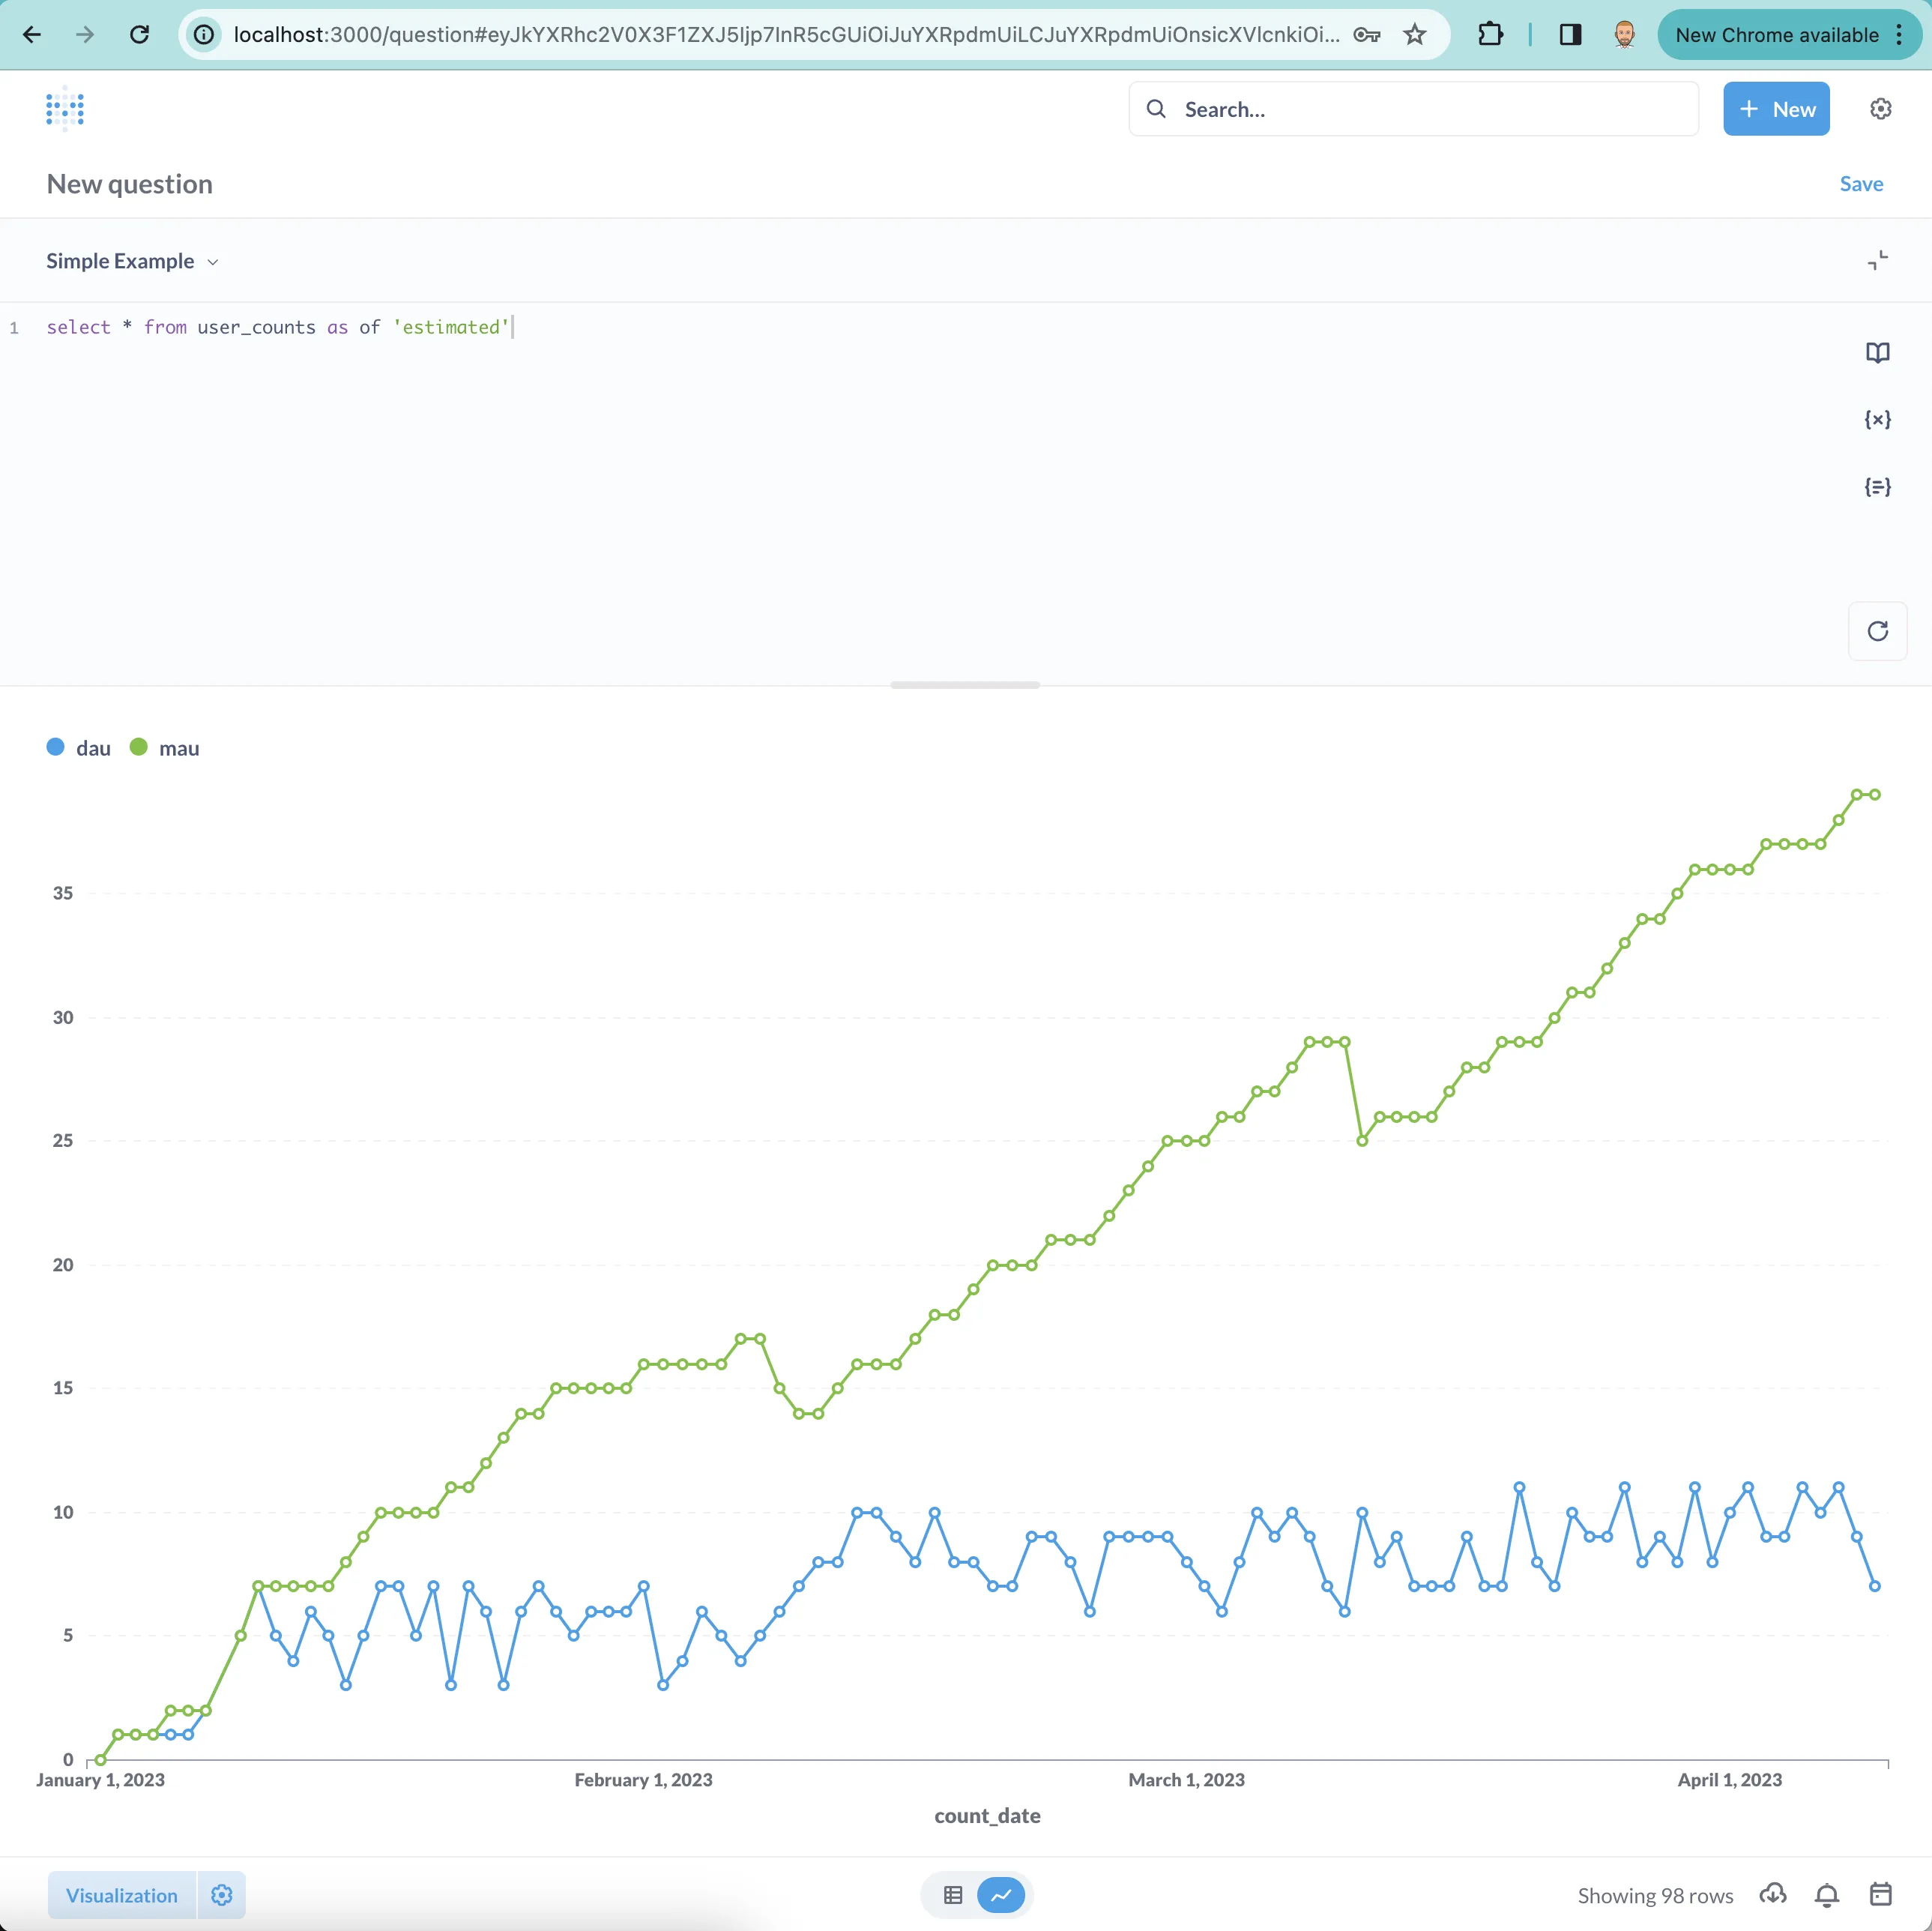The image size is (1932, 1931).
Task: Download full results via the cloud icon
Action: pos(1772,1894)
